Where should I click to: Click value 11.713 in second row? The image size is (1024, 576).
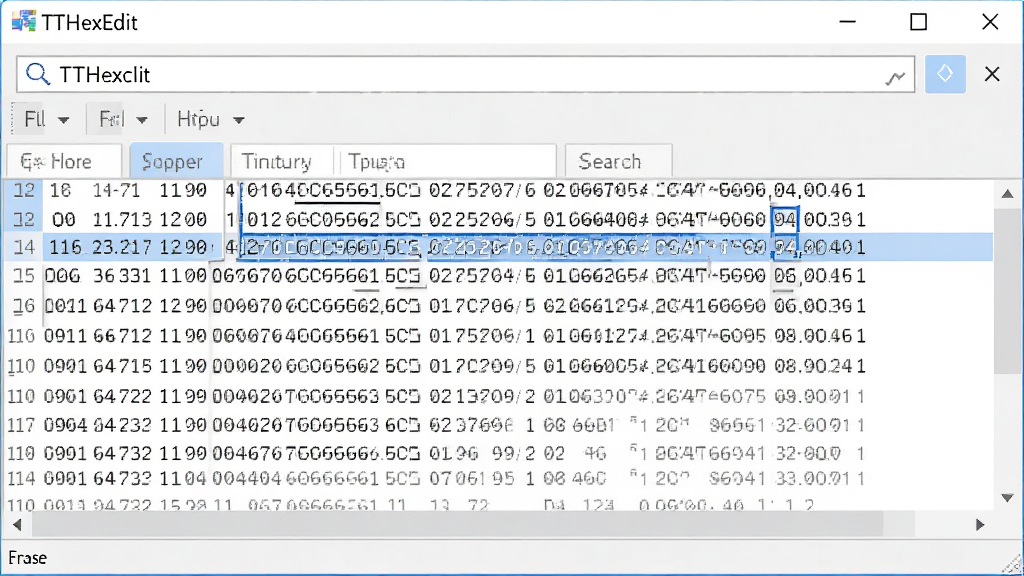(x=122, y=219)
